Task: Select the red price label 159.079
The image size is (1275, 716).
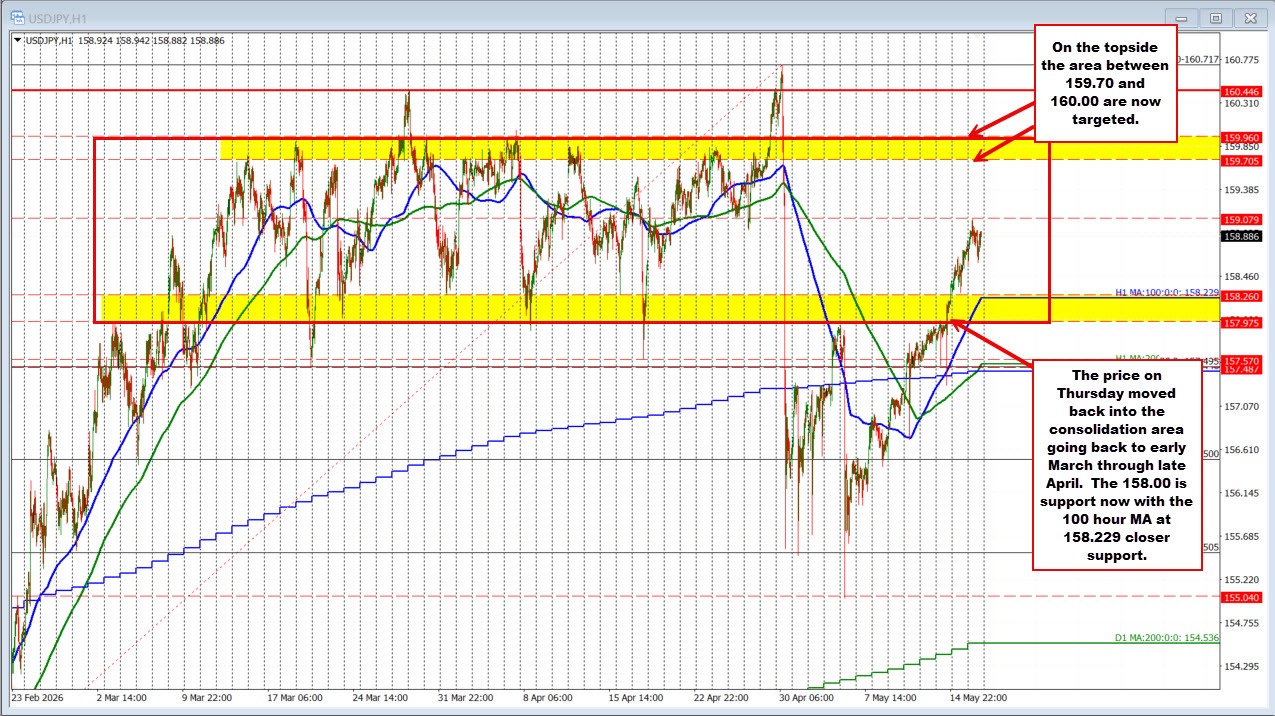Action: pyautogui.click(x=1240, y=219)
